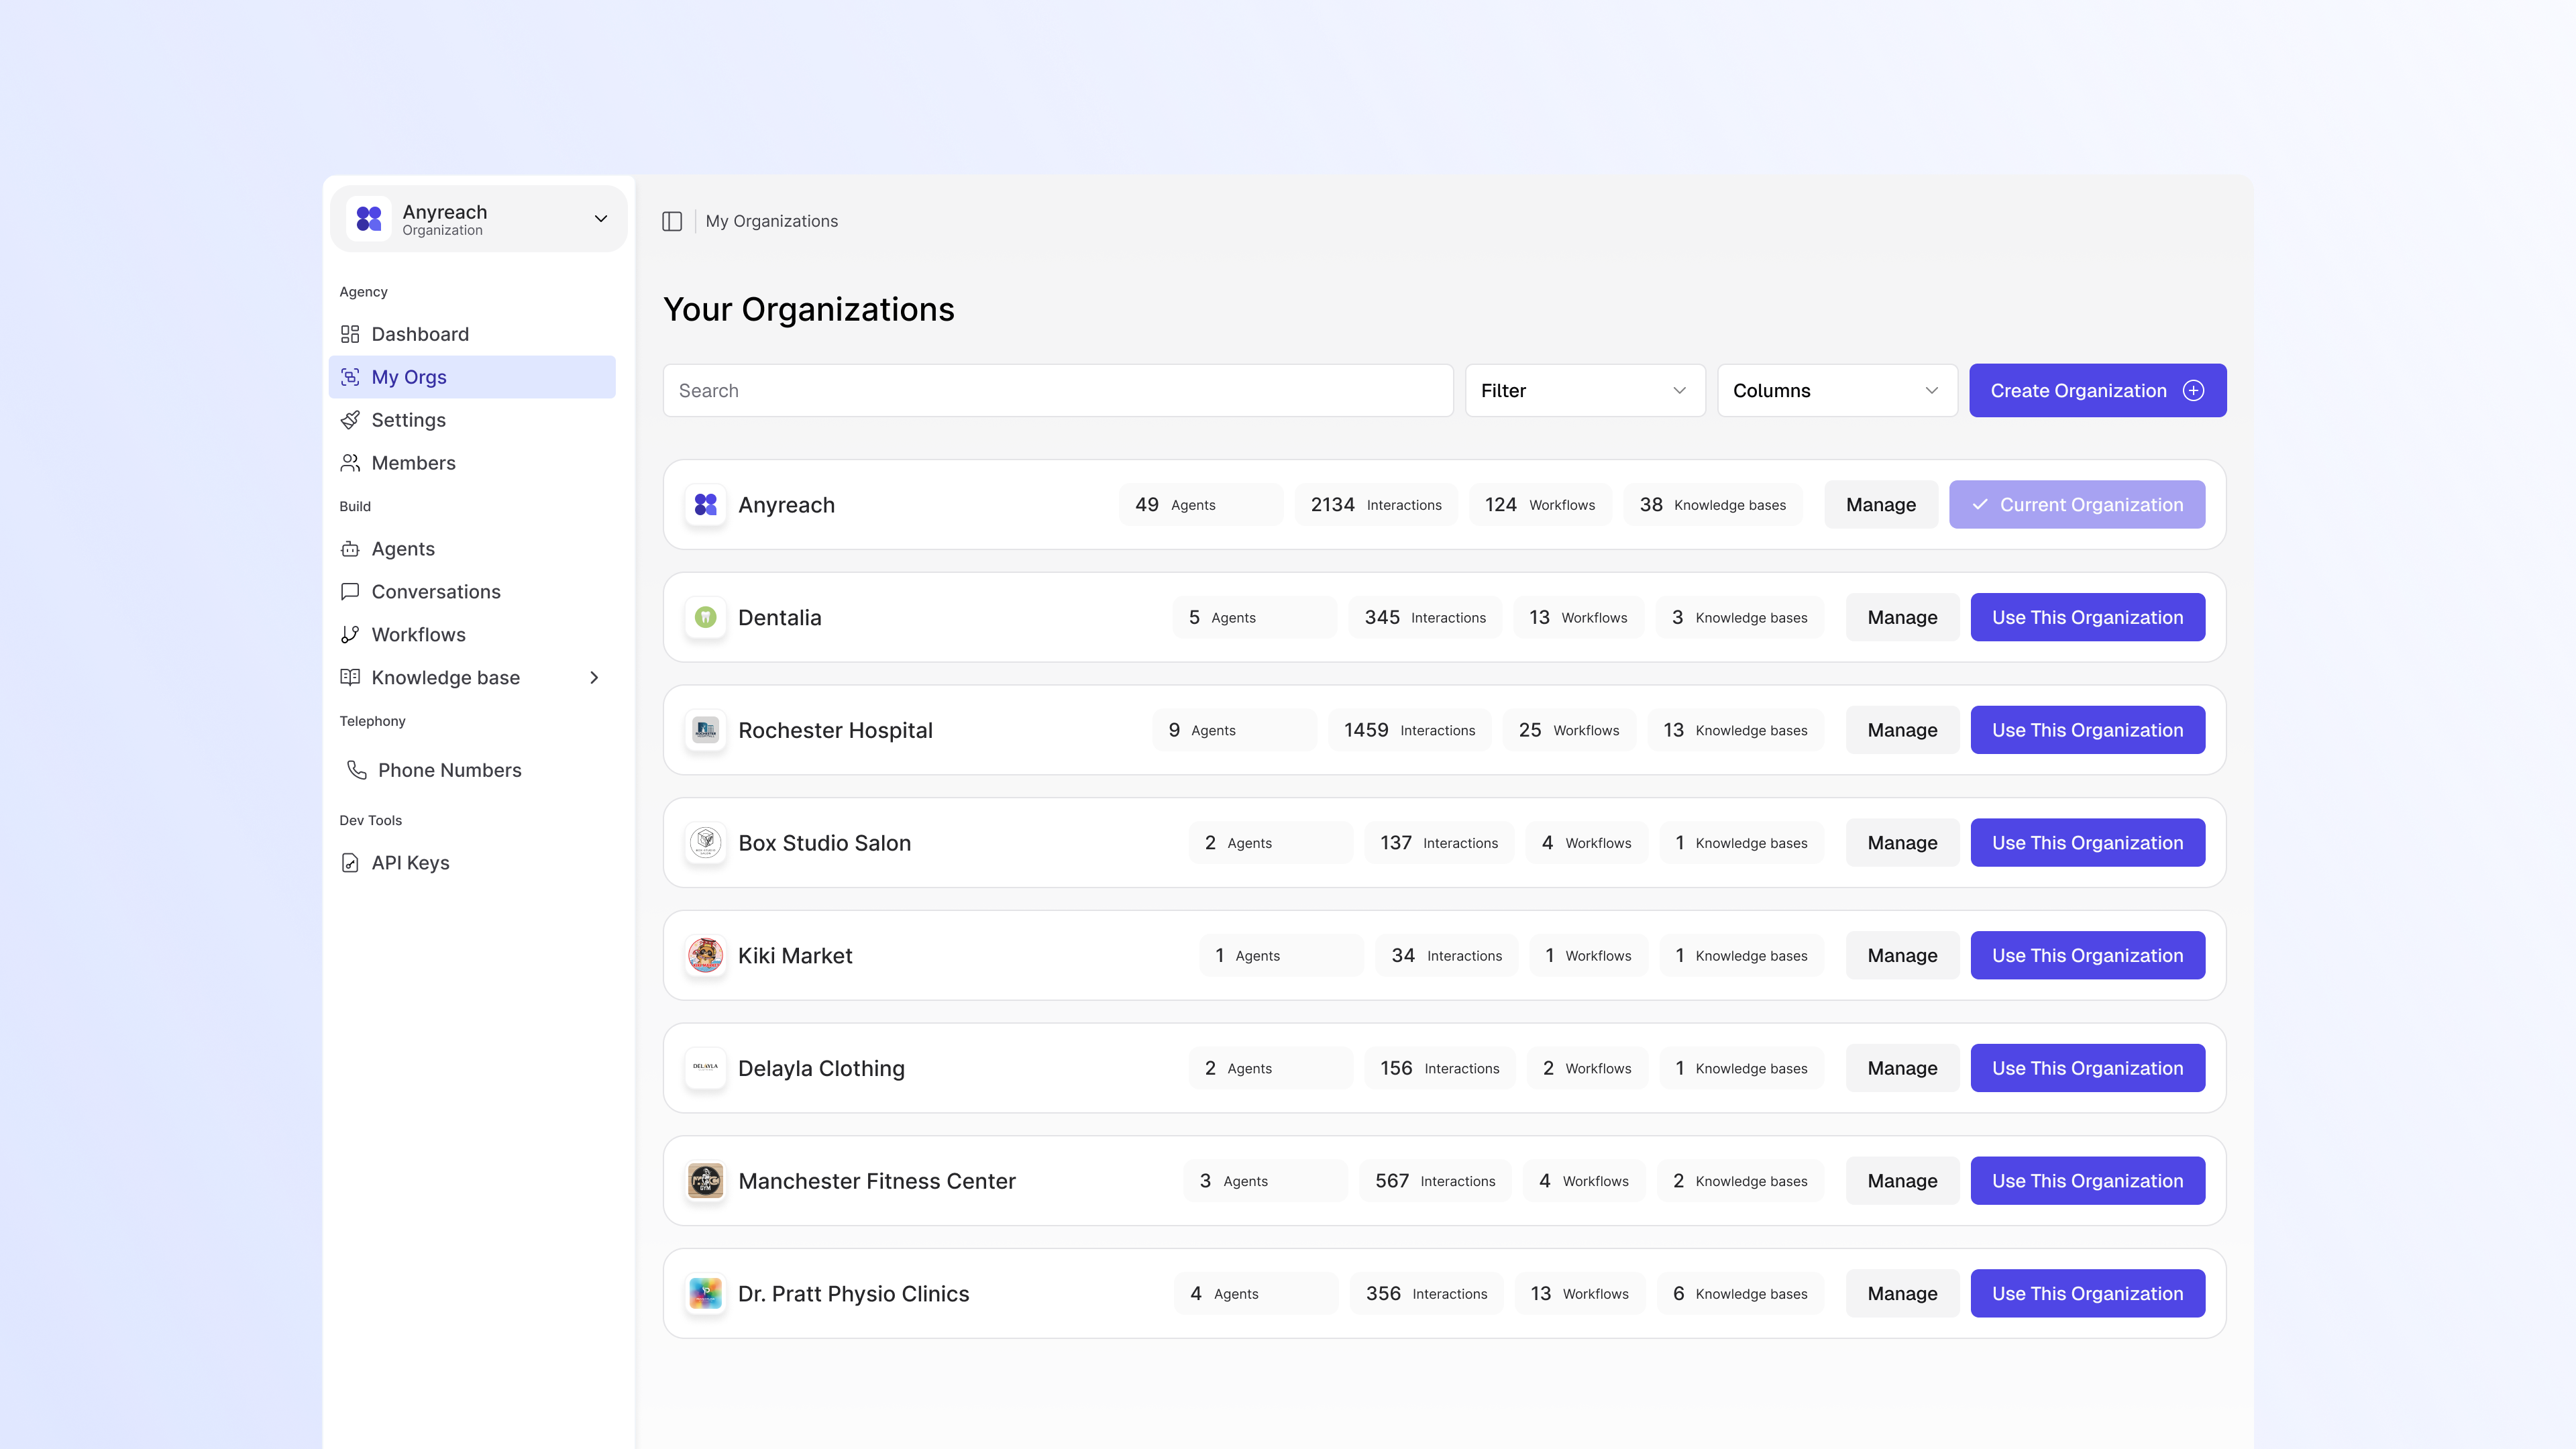Image resolution: width=2576 pixels, height=1449 pixels.
Task: Expand the organization switcher dropdown
Action: pyautogui.click(x=600, y=218)
